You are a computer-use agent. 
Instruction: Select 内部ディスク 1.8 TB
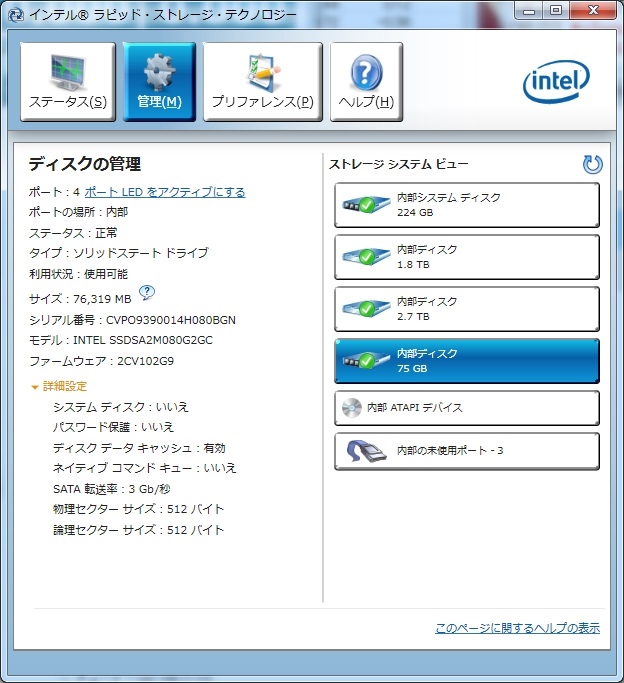(x=467, y=257)
